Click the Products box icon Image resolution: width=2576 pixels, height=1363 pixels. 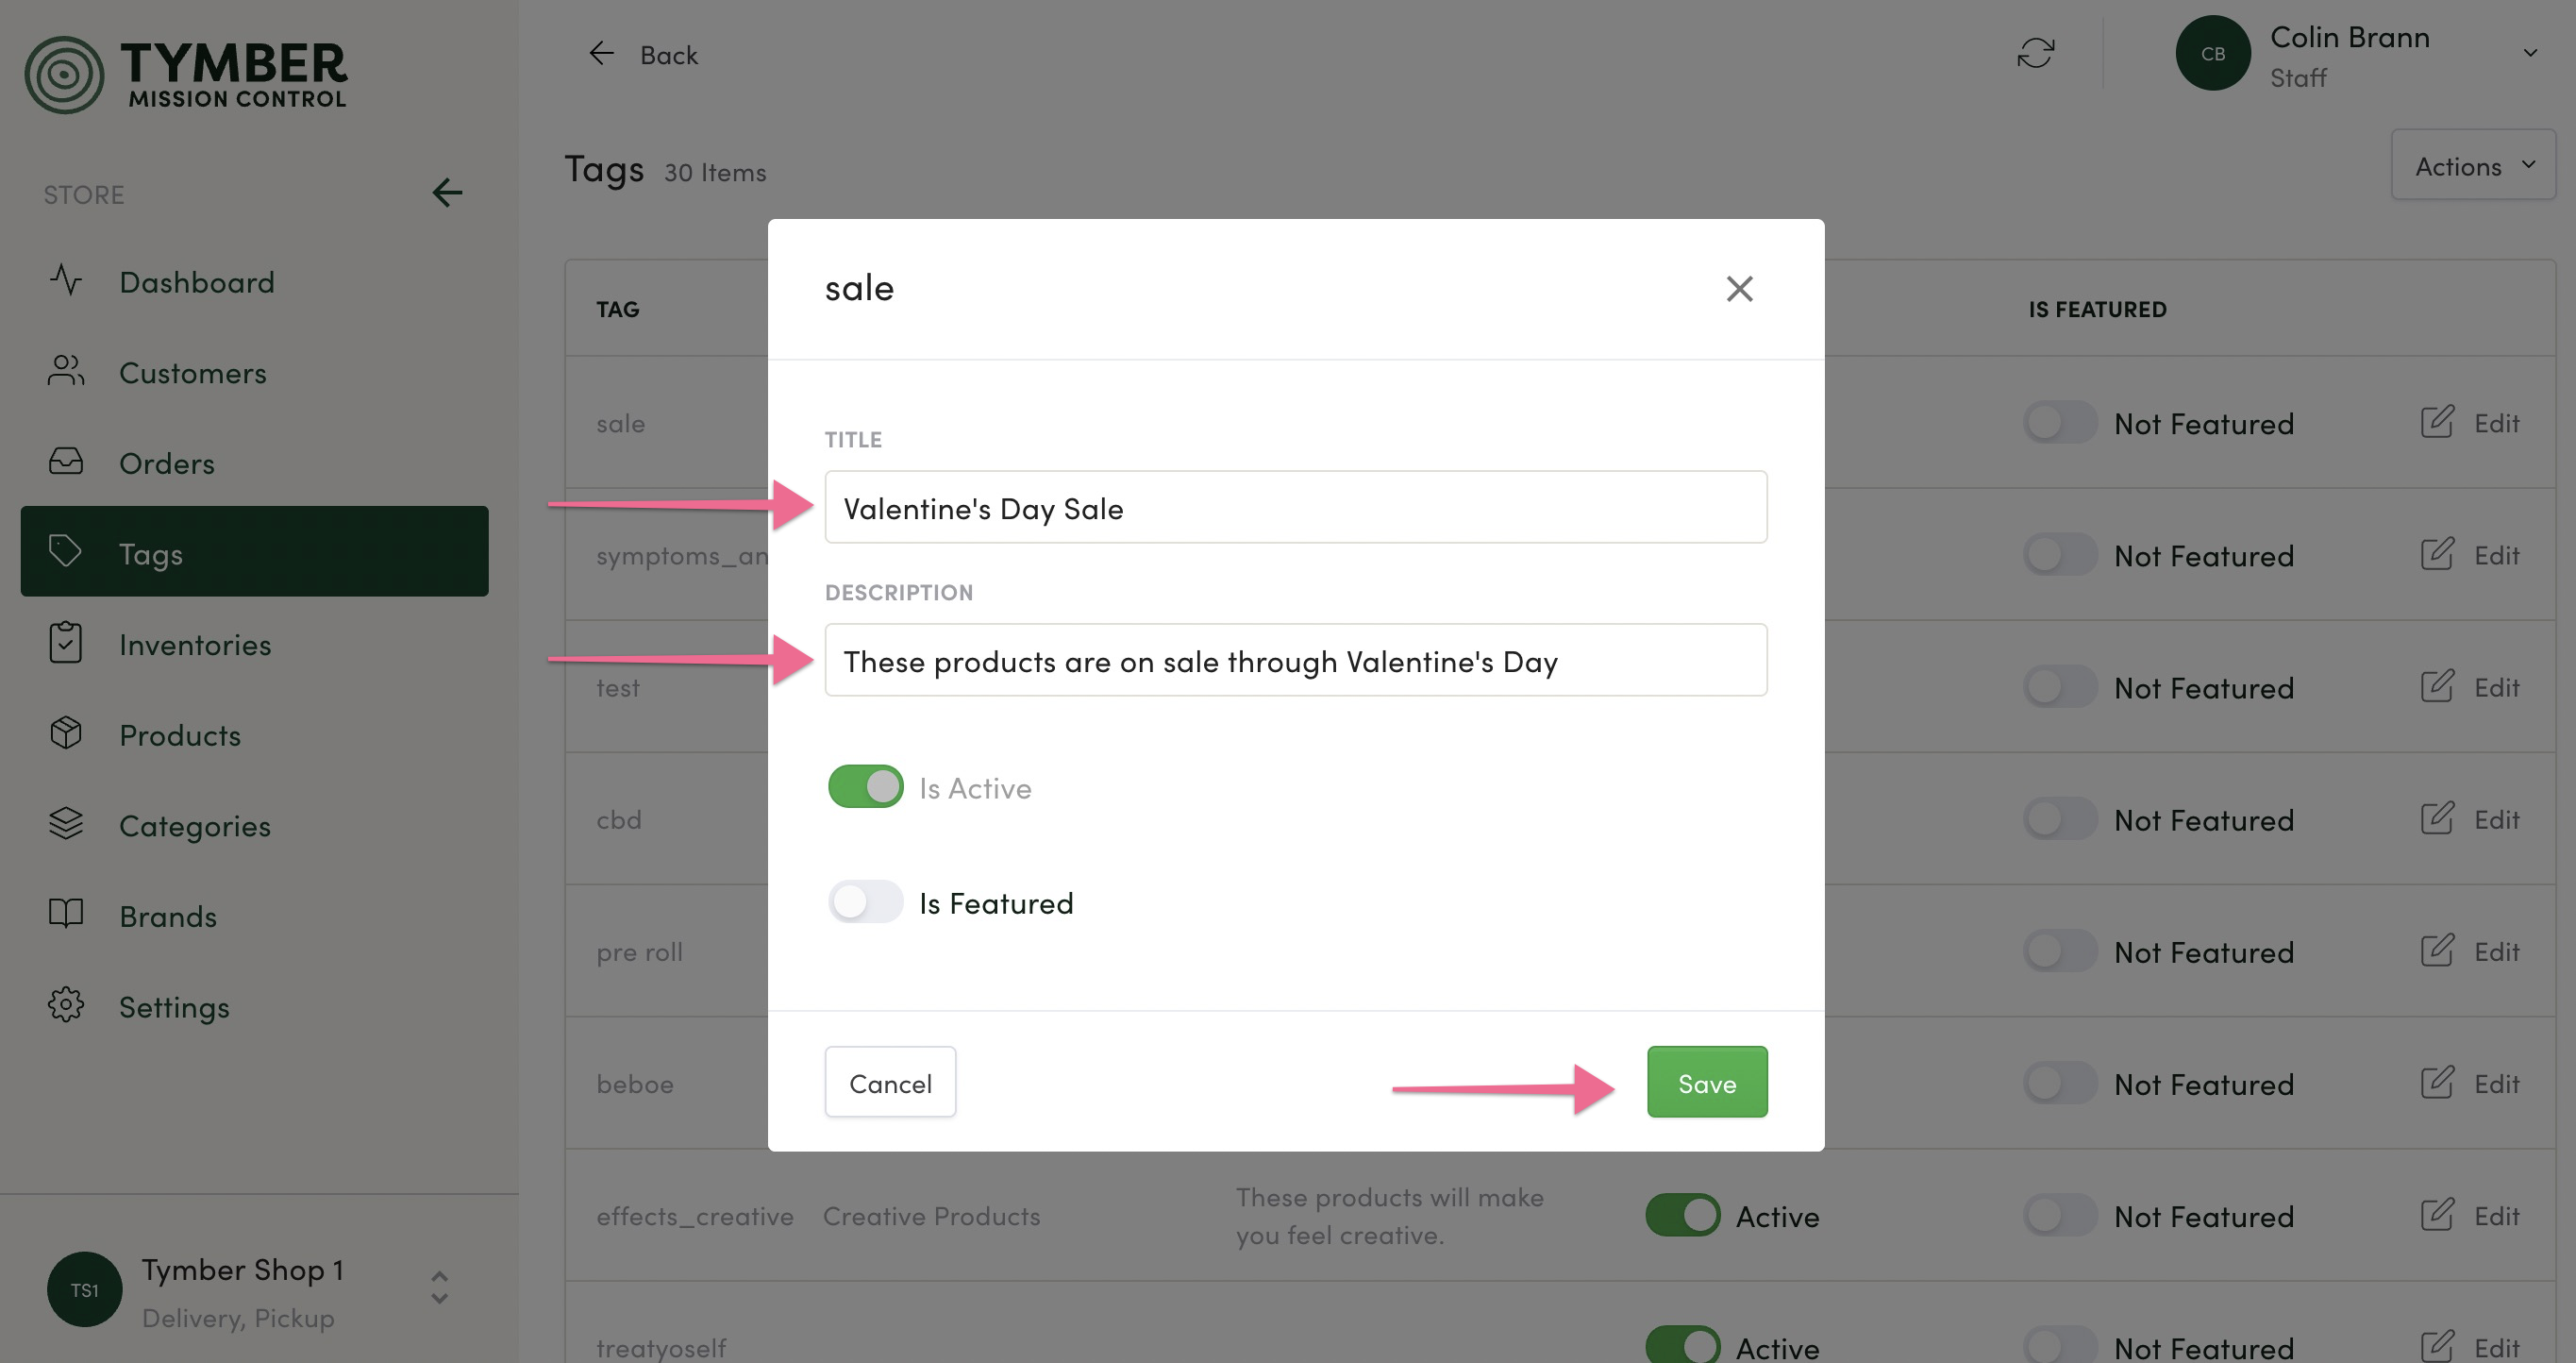coord(66,733)
